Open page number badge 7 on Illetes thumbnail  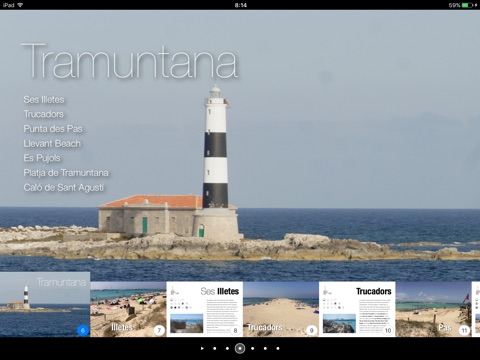[x=159, y=330]
